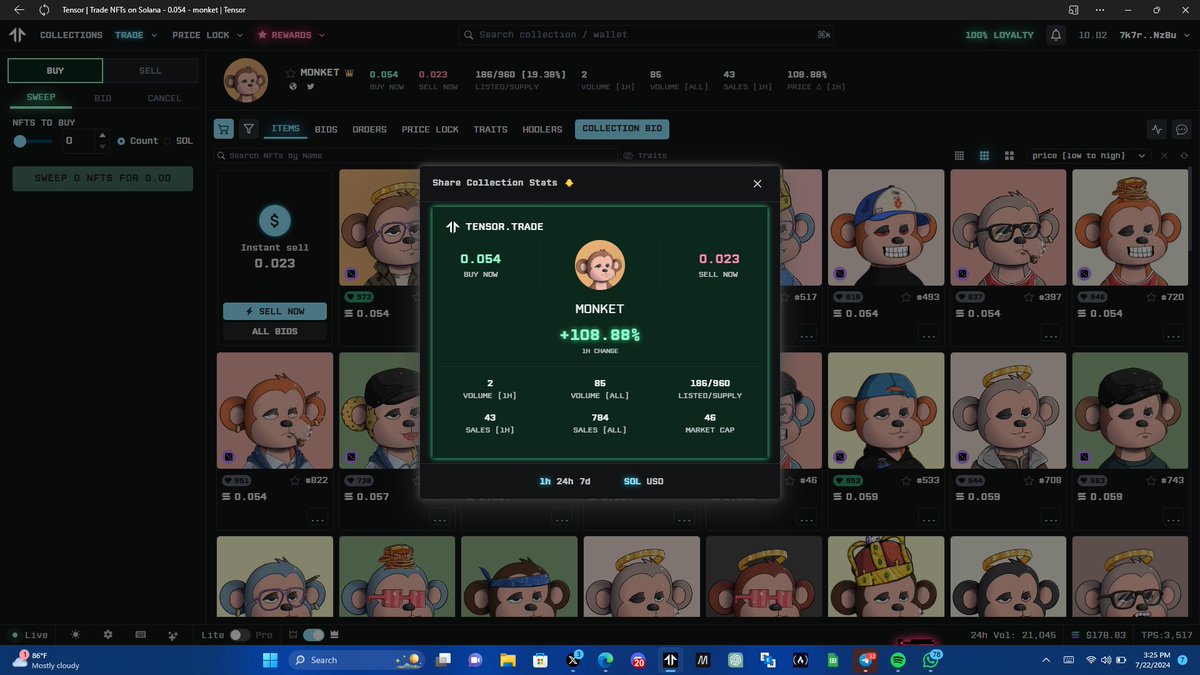Switch to the dense grid view icon
The width and height of the screenshot is (1200, 675).
click(x=960, y=156)
